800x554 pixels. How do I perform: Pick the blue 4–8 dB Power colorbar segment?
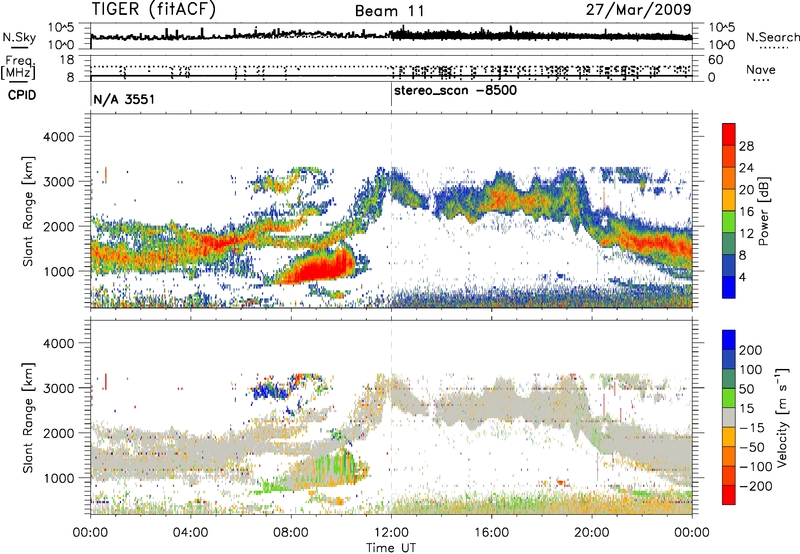(729, 266)
